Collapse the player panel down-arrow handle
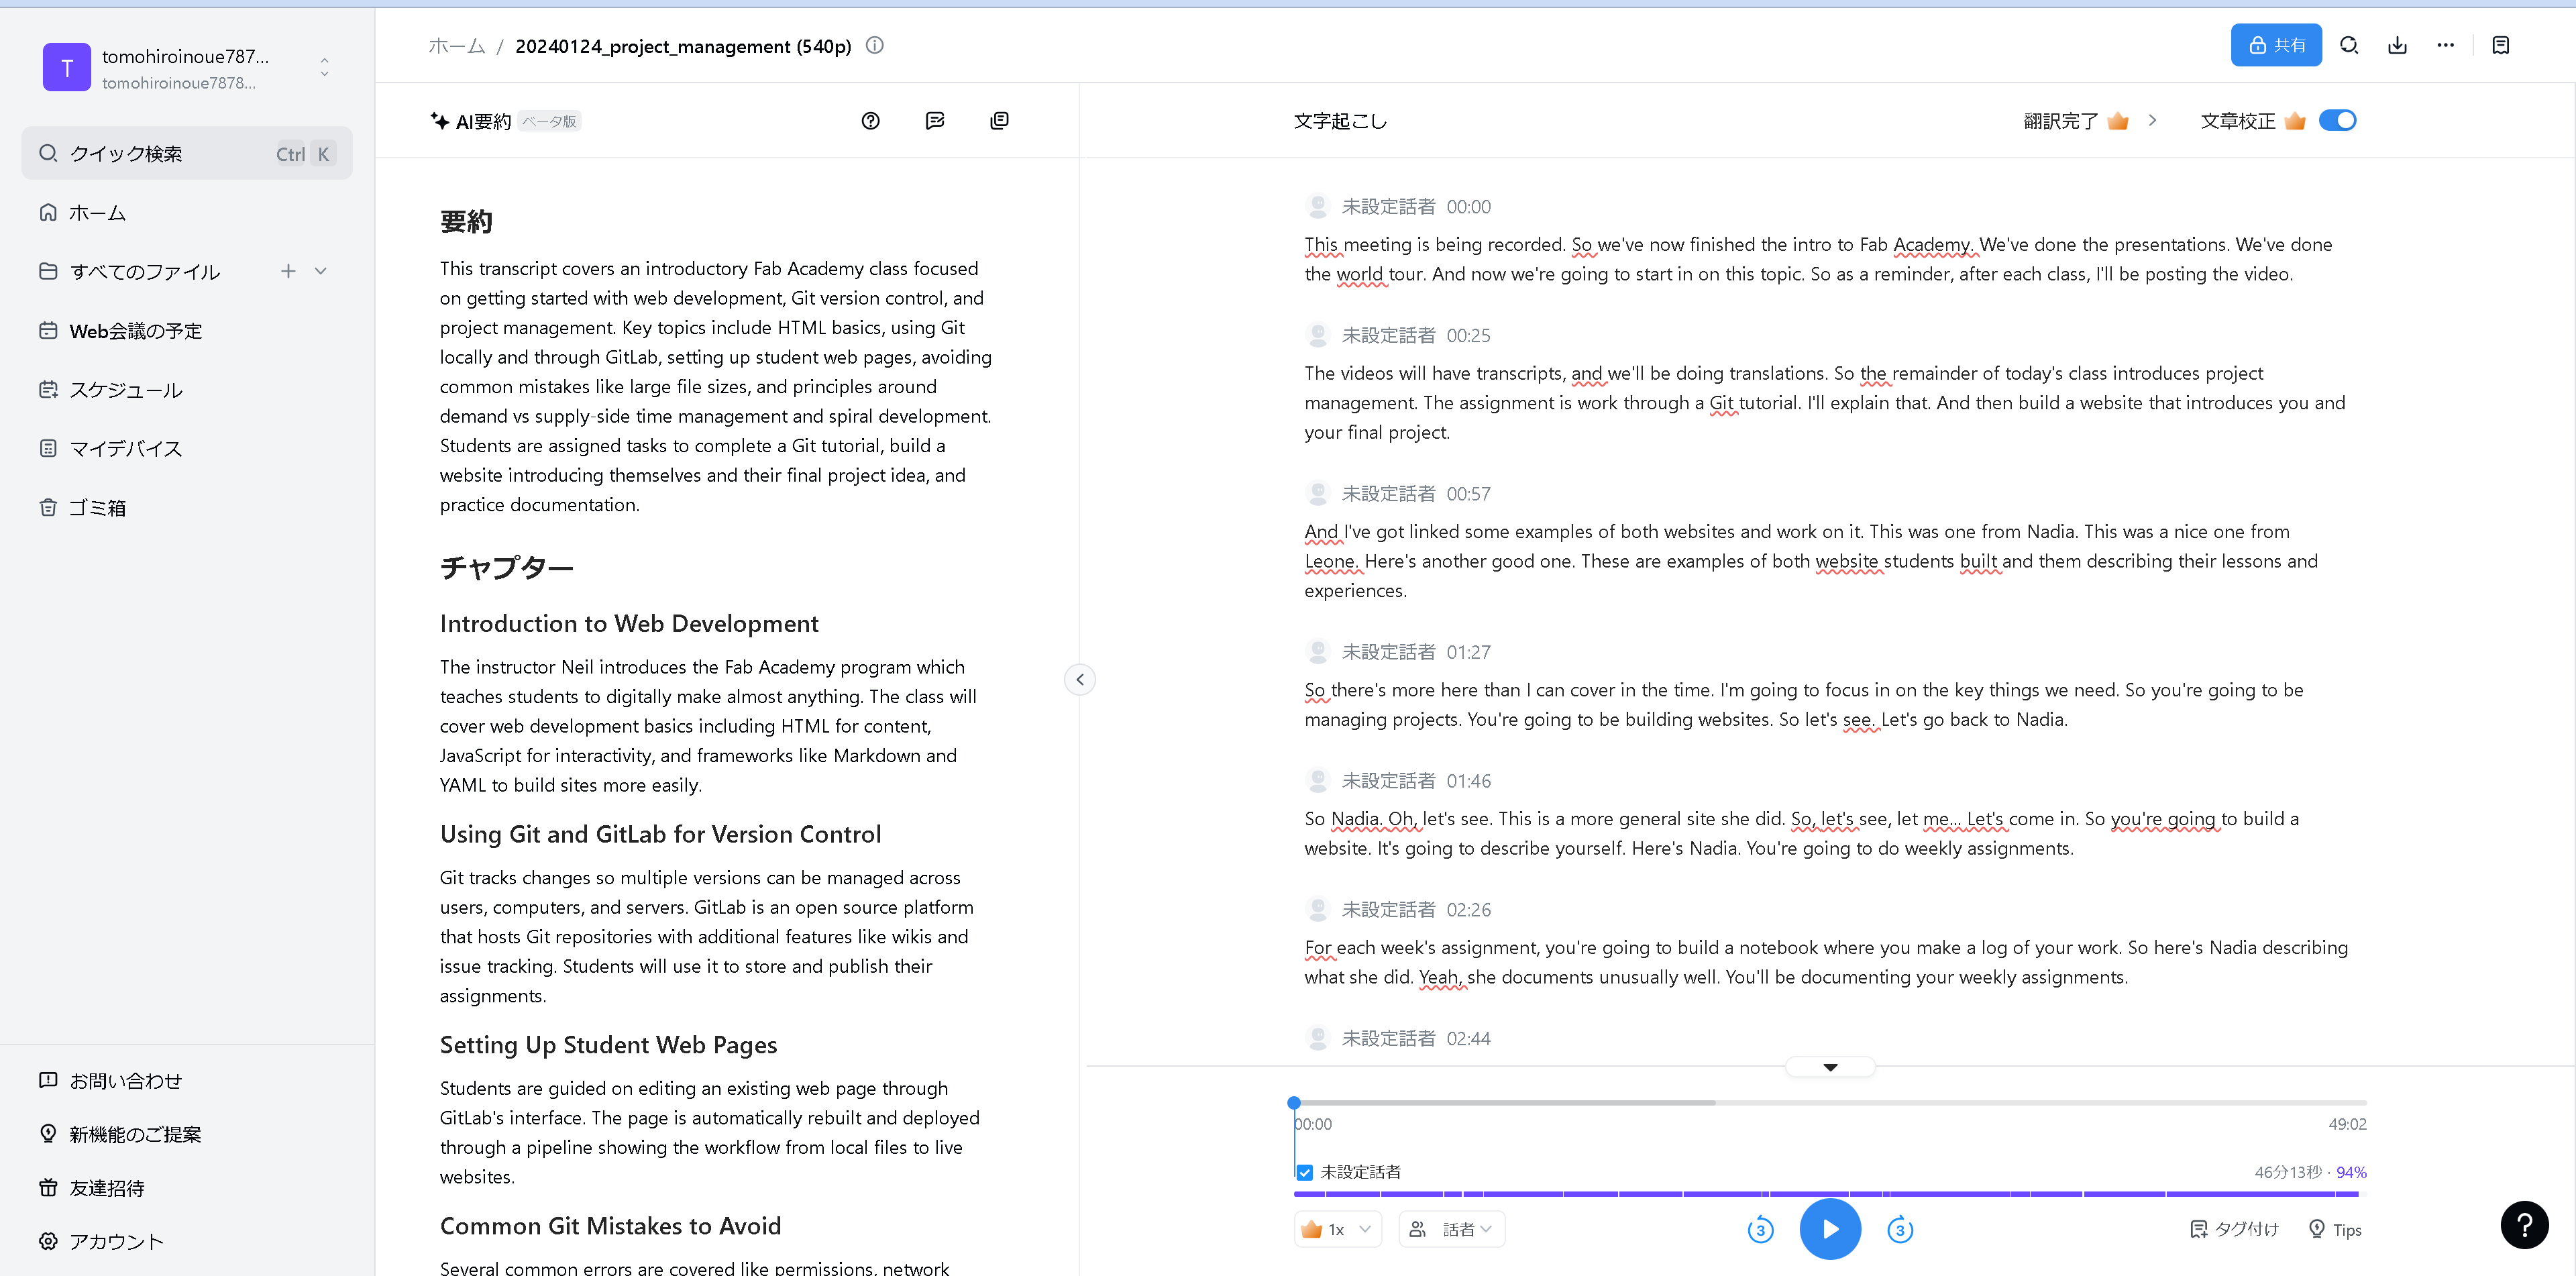2576x1276 pixels. (x=1829, y=1067)
